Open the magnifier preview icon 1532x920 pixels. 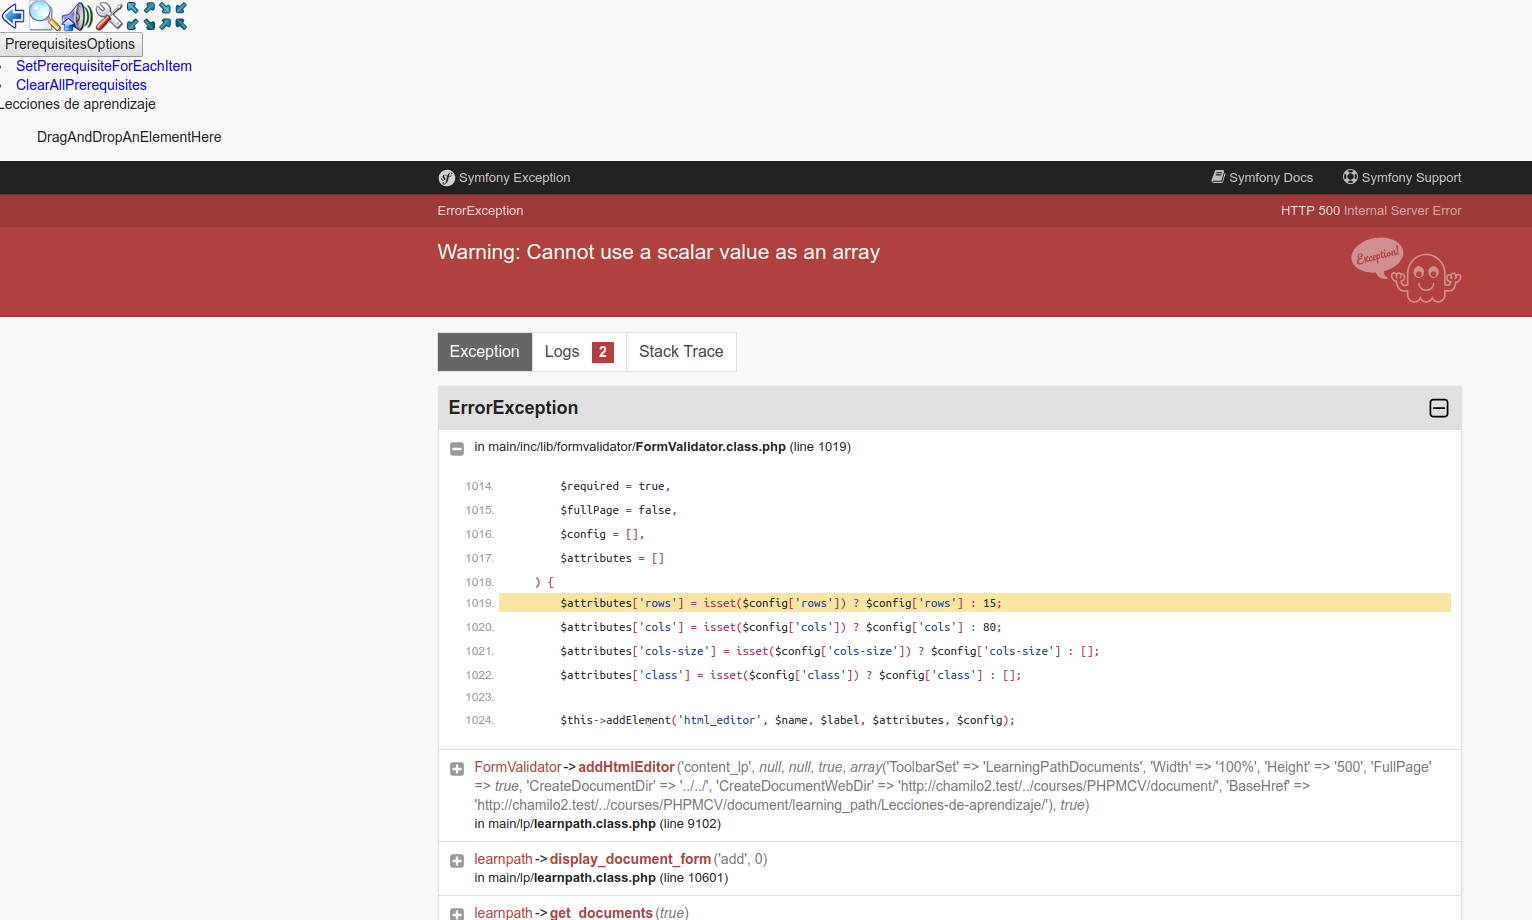coord(41,16)
